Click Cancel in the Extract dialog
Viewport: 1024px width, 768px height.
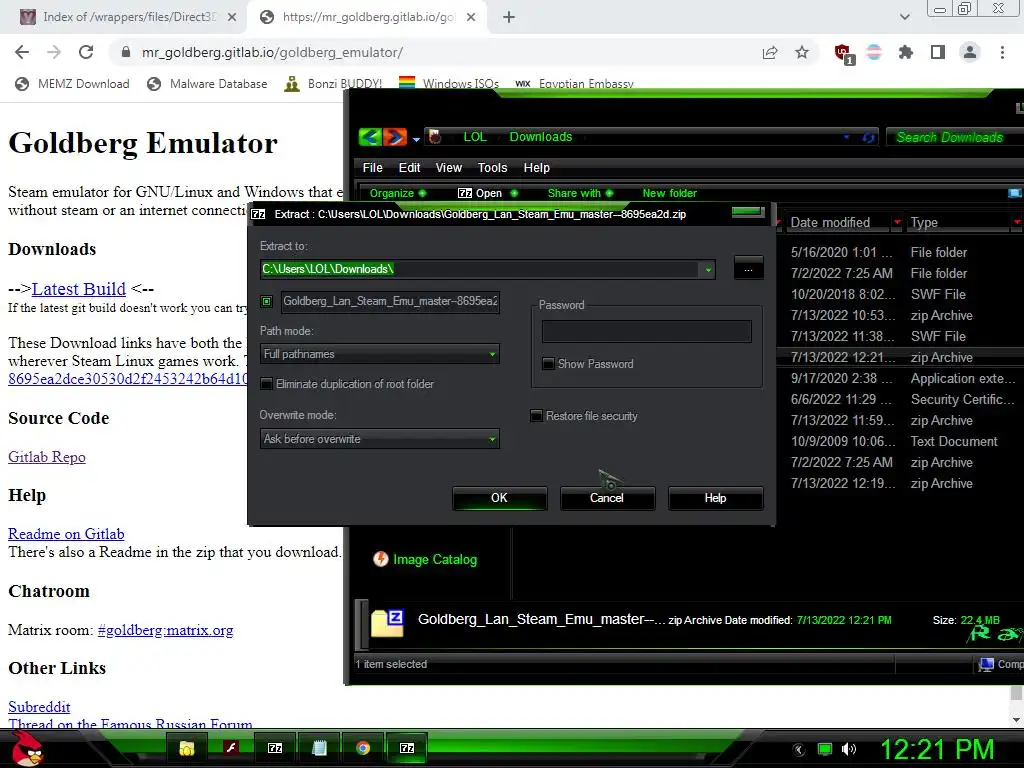tap(607, 498)
